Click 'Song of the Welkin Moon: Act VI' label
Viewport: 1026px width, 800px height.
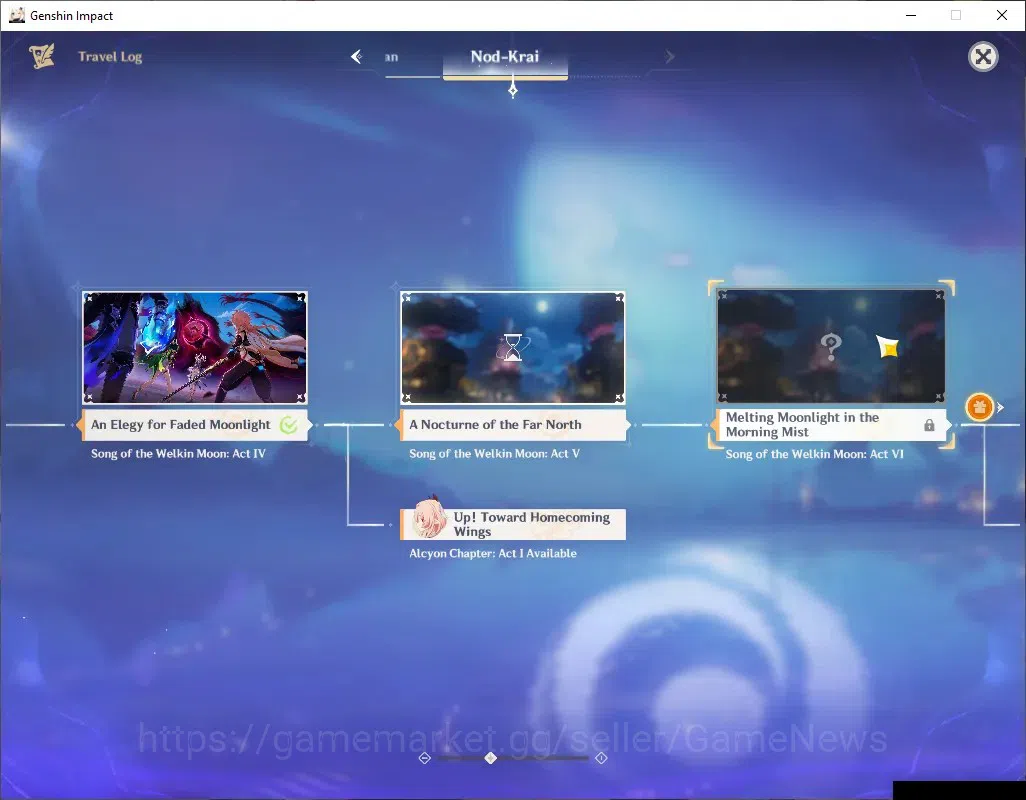coord(814,454)
